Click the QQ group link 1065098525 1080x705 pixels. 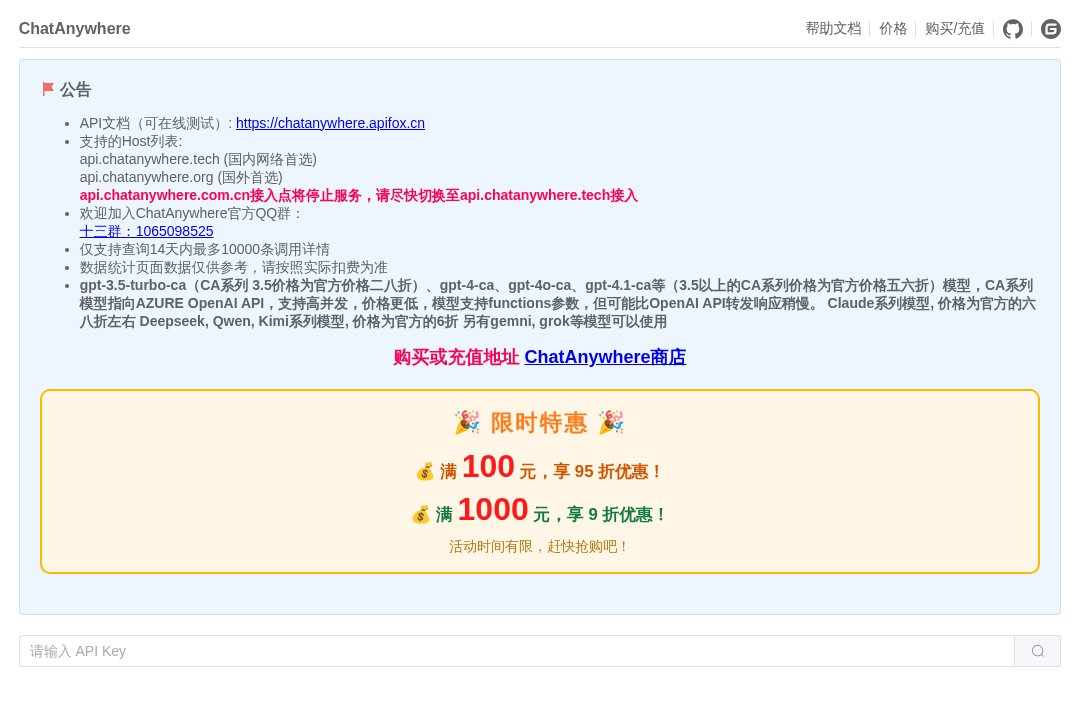point(146,231)
